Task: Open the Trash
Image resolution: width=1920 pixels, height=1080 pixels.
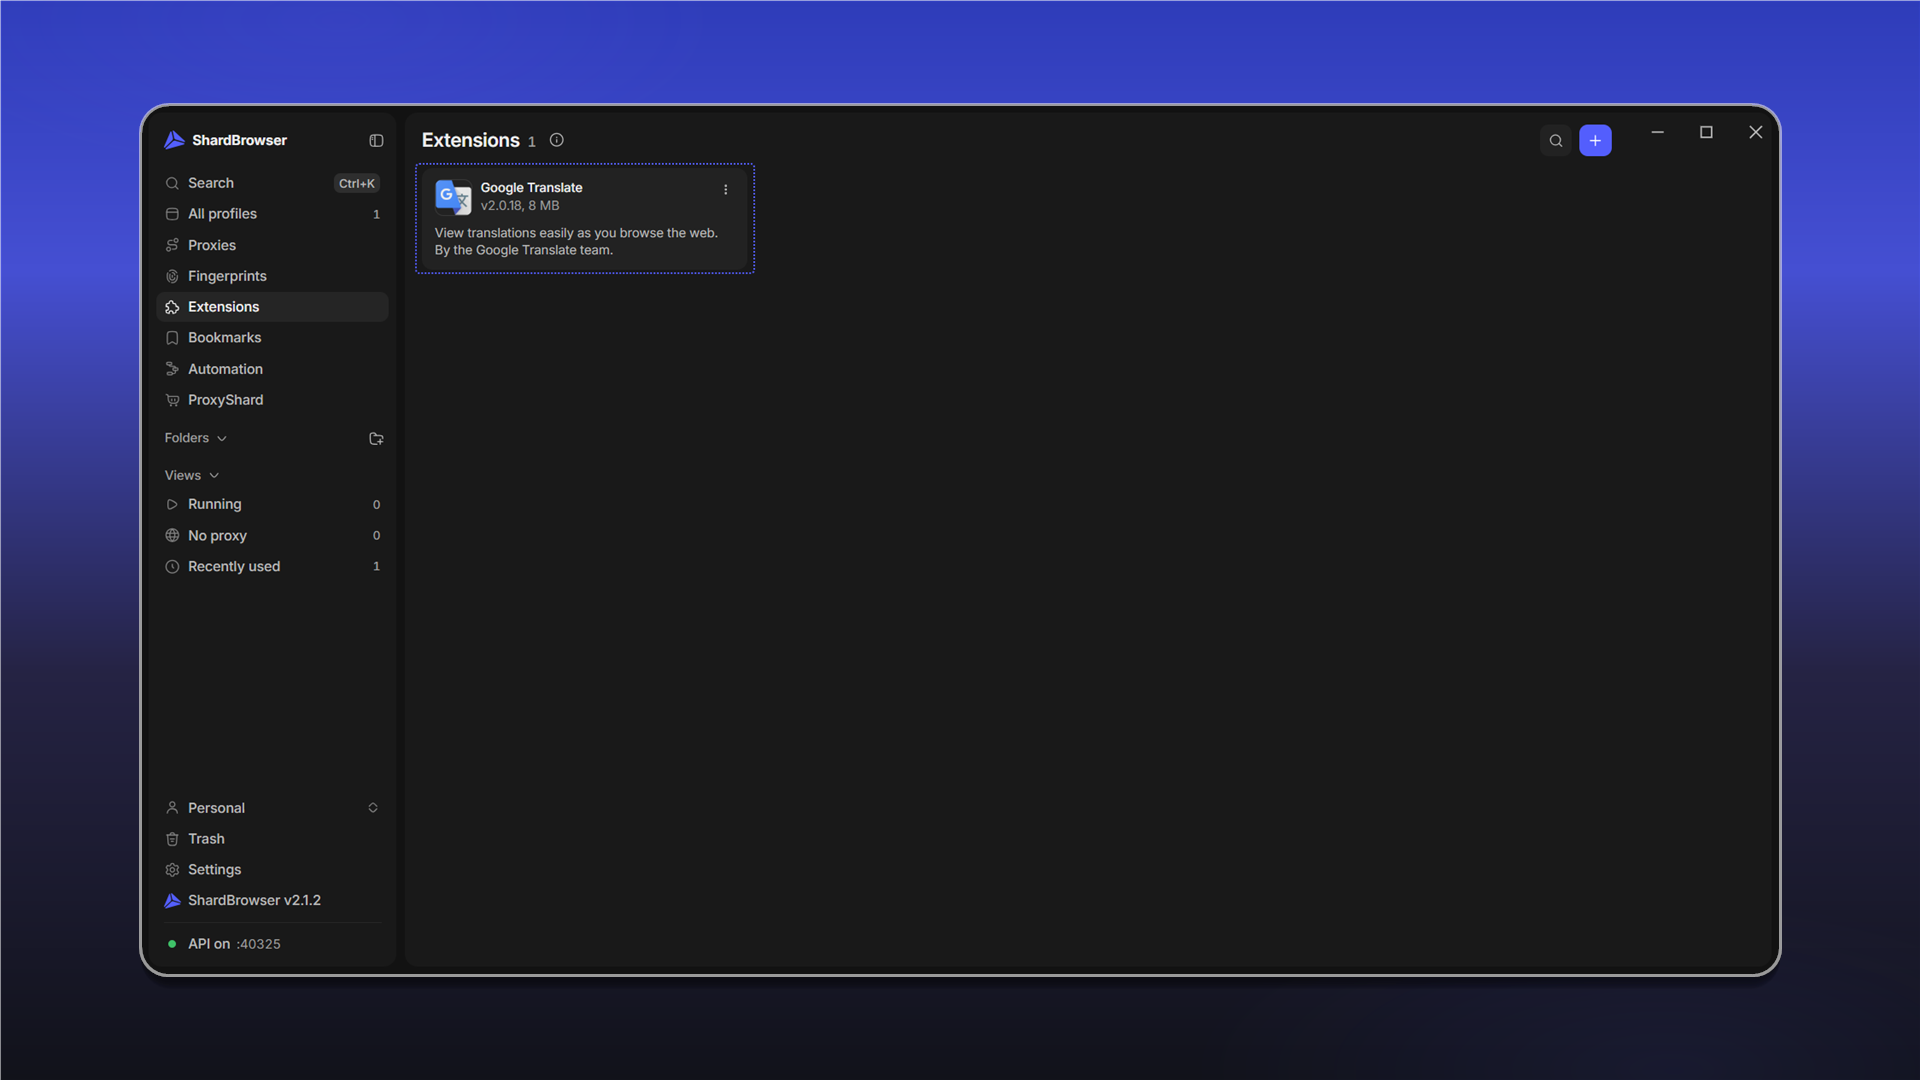Action: tap(272, 839)
